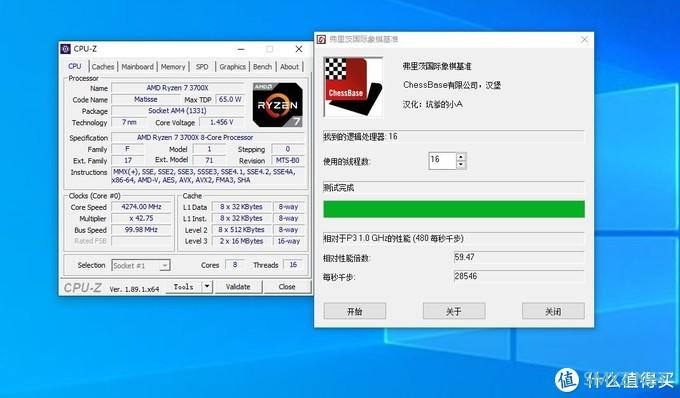Click the Validate button
680x398 pixels.
tap(238, 287)
